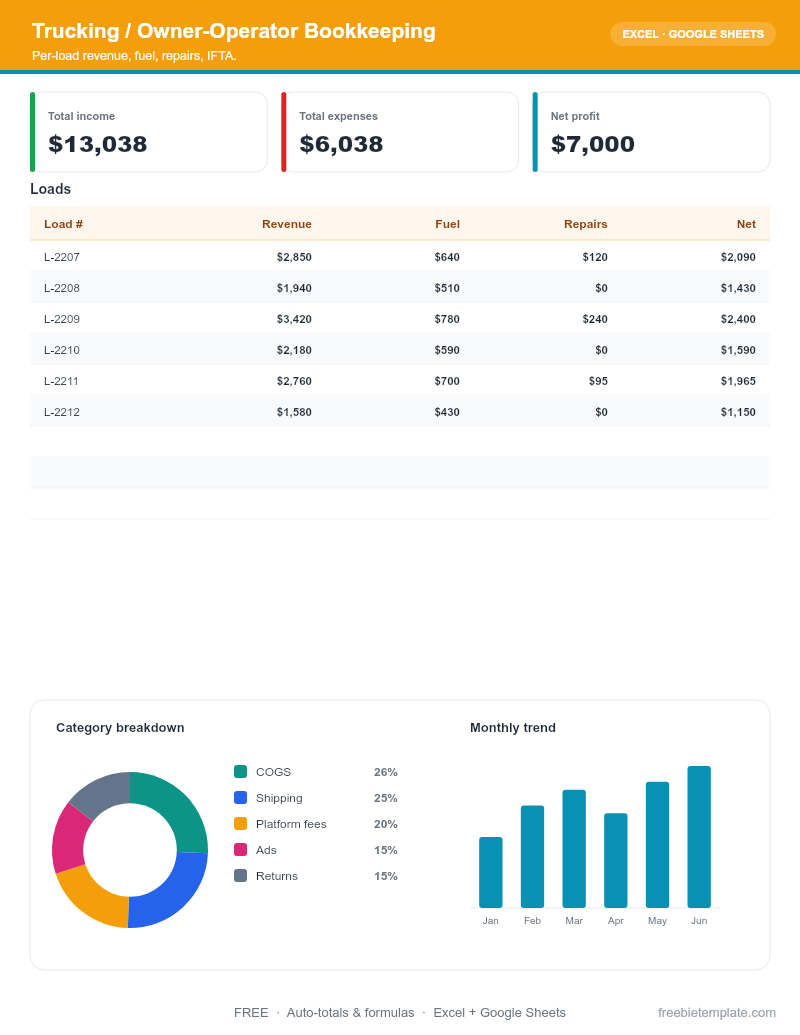Click repairs value $95
This screenshot has height=1035, width=800.
[598, 382]
